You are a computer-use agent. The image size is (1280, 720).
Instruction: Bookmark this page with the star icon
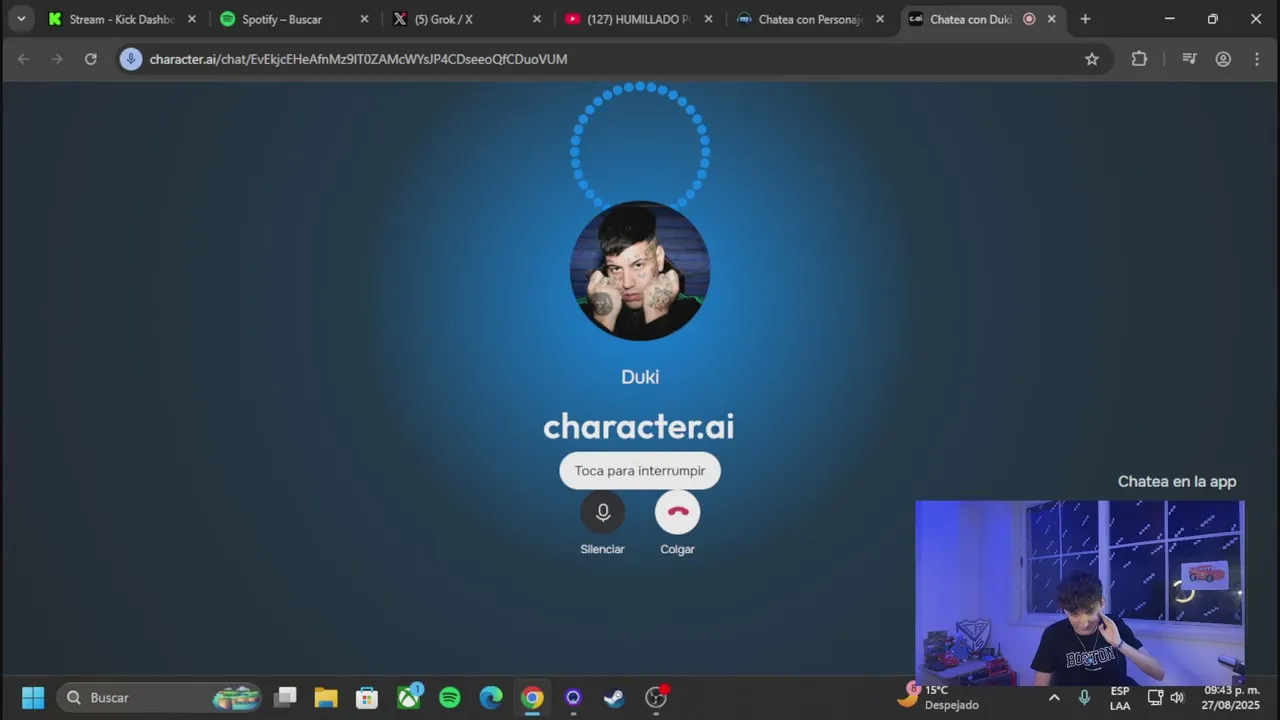[x=1092, y=59]
